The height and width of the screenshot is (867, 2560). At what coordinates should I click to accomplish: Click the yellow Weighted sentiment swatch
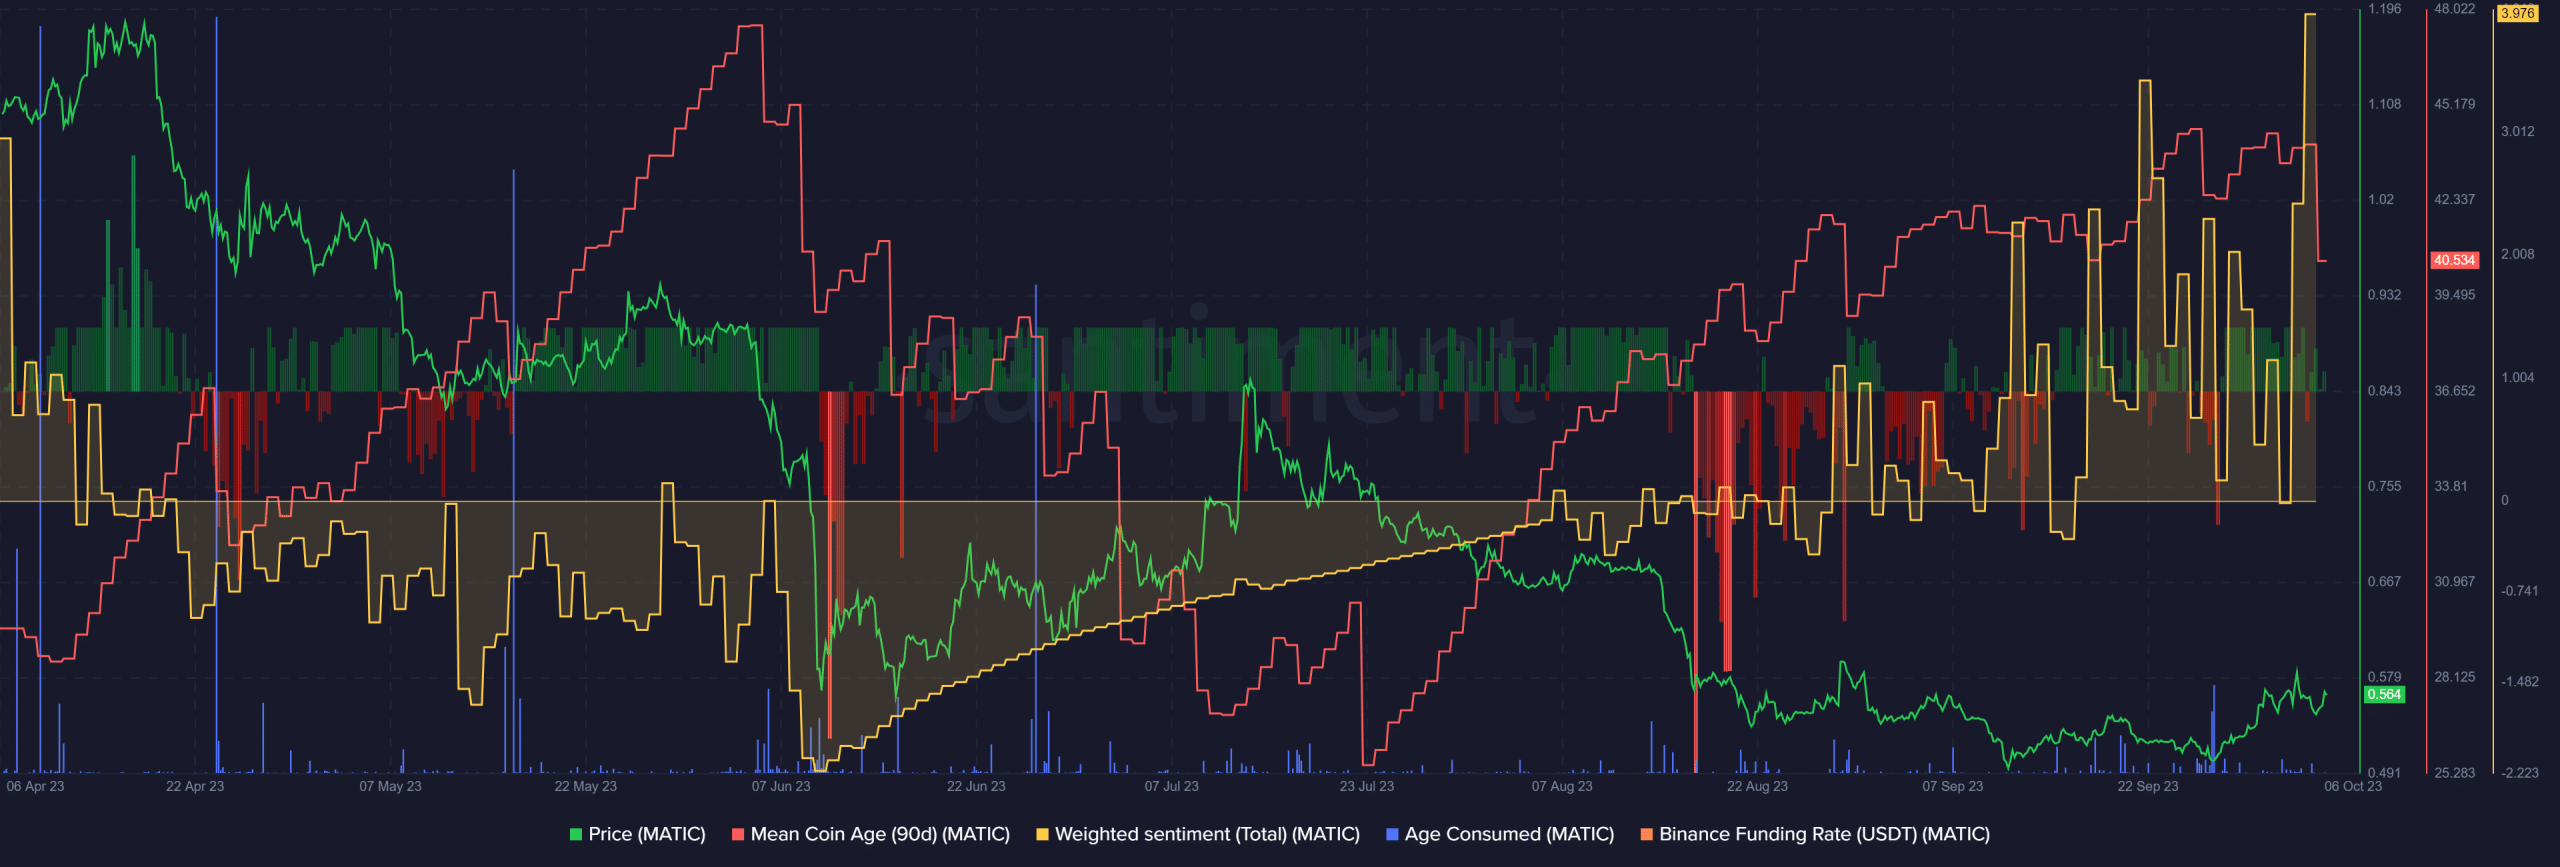[x=1042, y=834]
